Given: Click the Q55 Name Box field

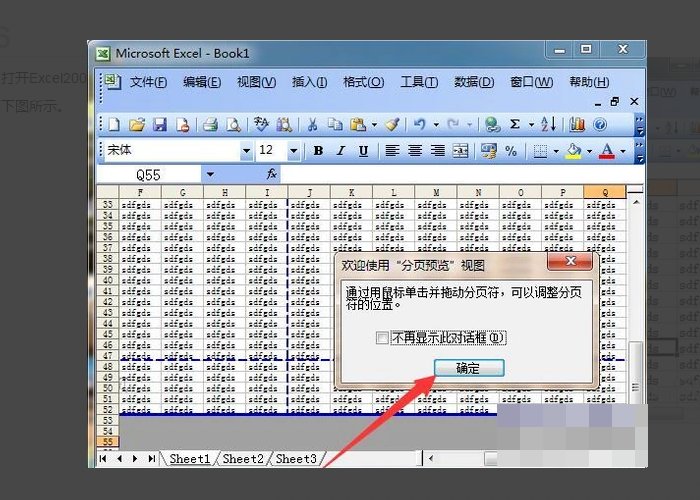Looking at the screenshot, I should click(149, 175).
